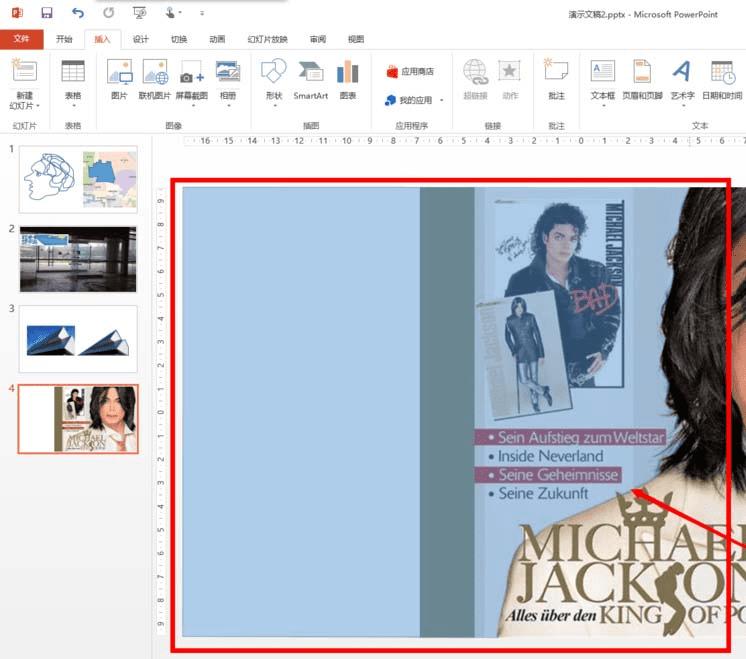Screen dimensions: 746x659
Task: Switch to the 设计 design tab
Action: (x=141, y=39)
